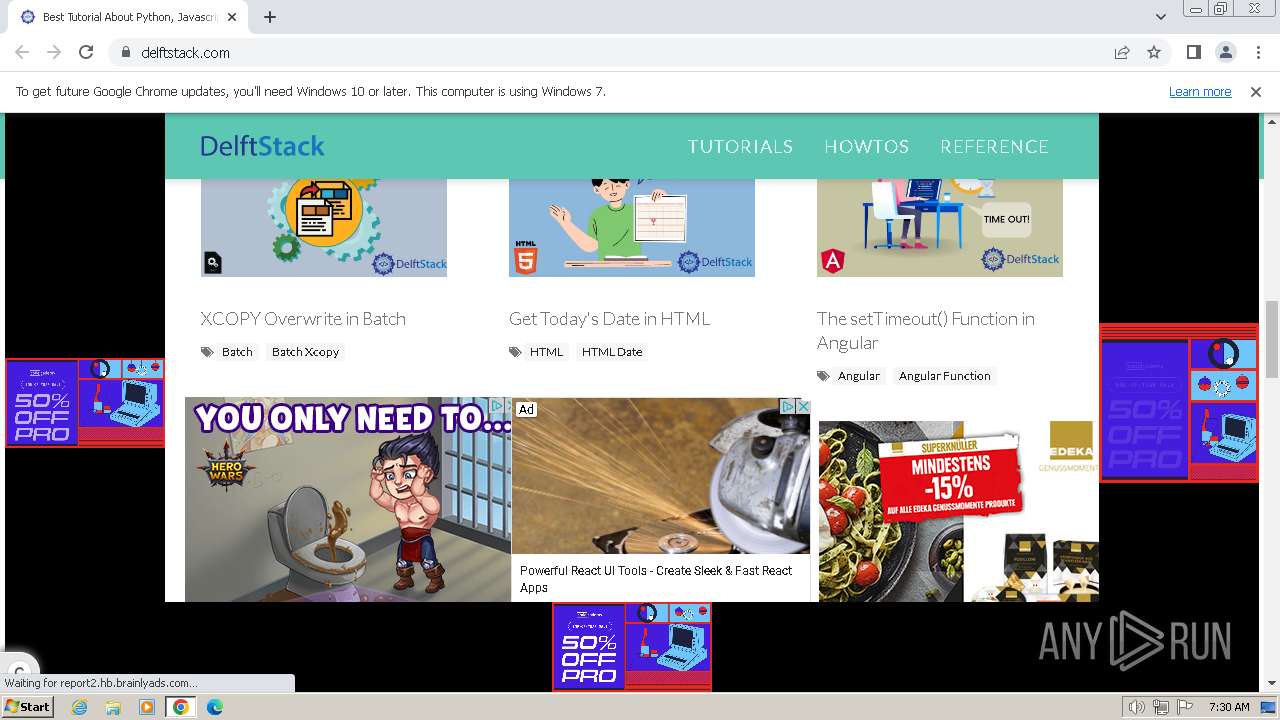
Task: Select the Best Tutorial About Python tab
Action: pyautogui.click(x=130, y=17)
